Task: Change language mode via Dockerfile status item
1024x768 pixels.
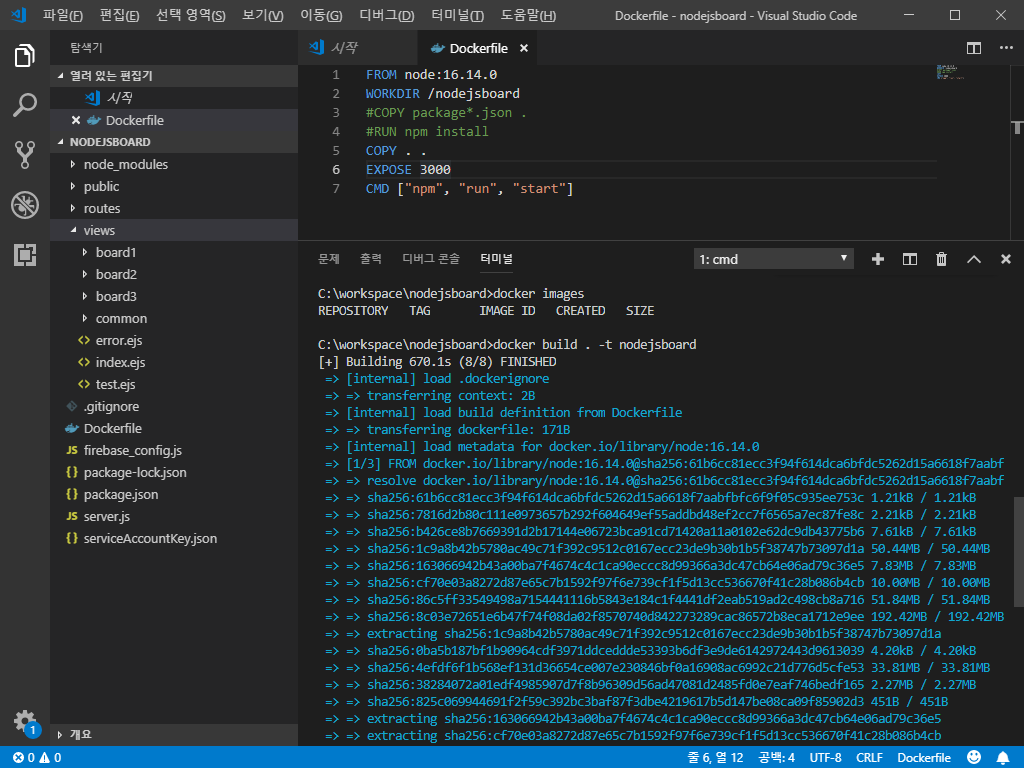Action: point(923,758)
